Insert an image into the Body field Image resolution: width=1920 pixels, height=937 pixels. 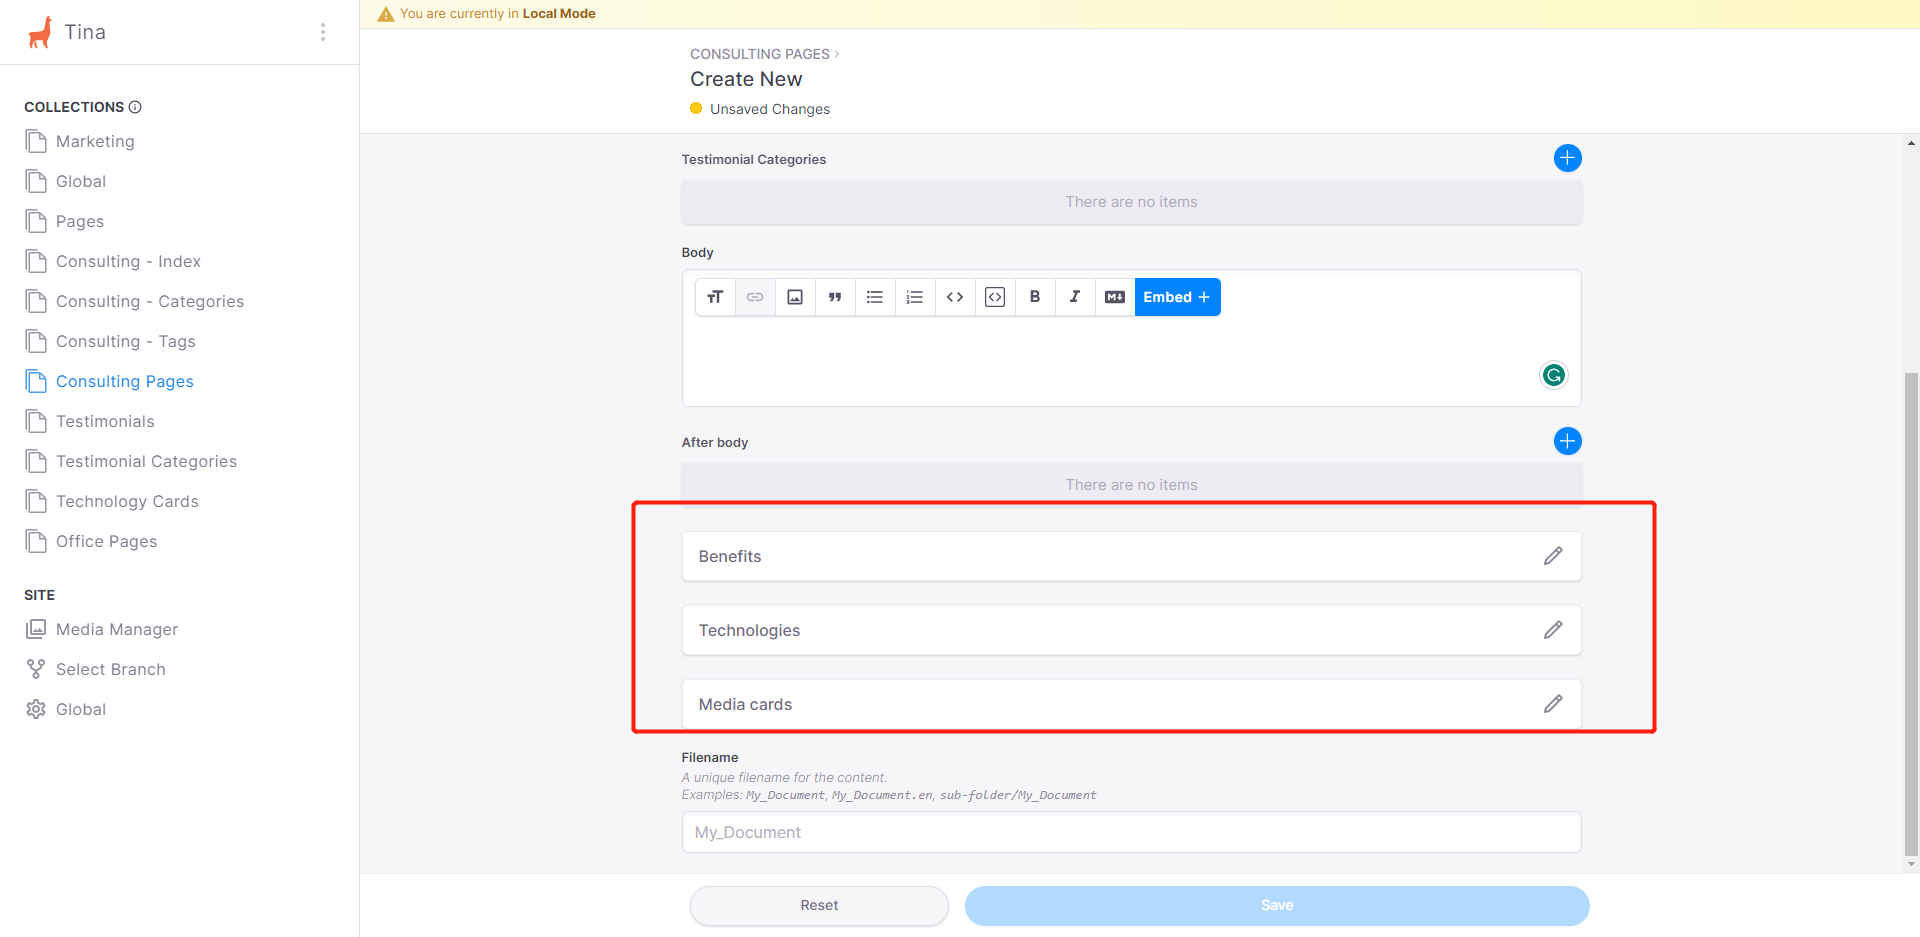[795, 297]
